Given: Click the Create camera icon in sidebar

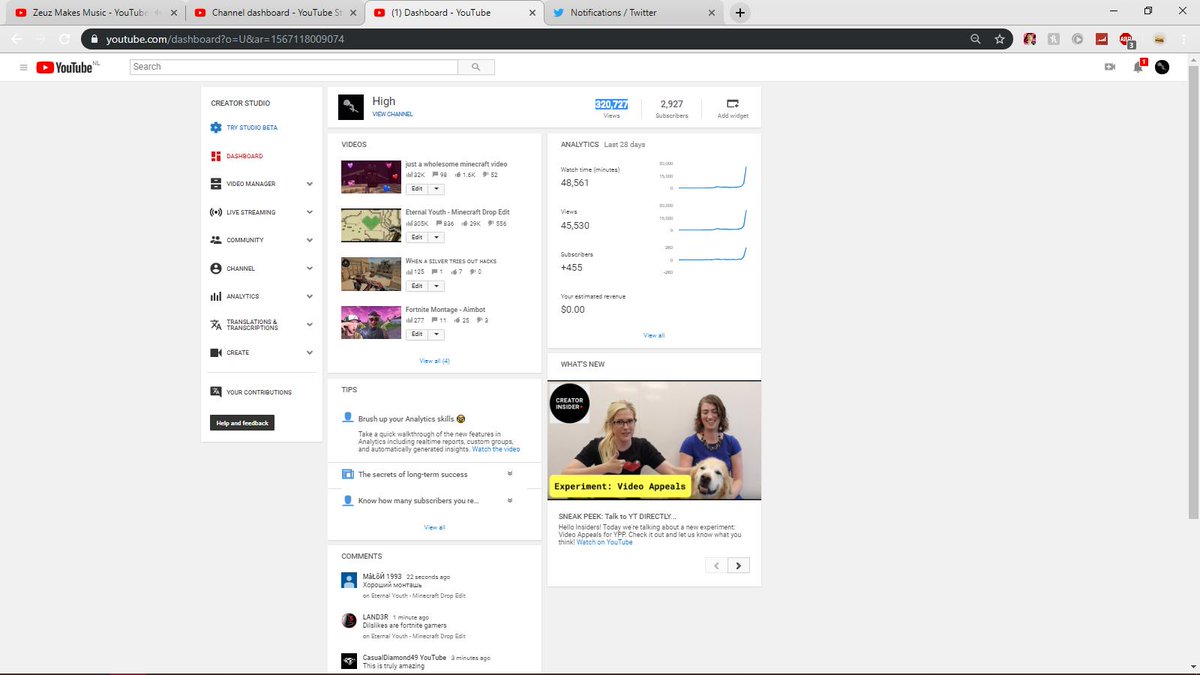Looking at the screenshot, I should coord(216,353).
